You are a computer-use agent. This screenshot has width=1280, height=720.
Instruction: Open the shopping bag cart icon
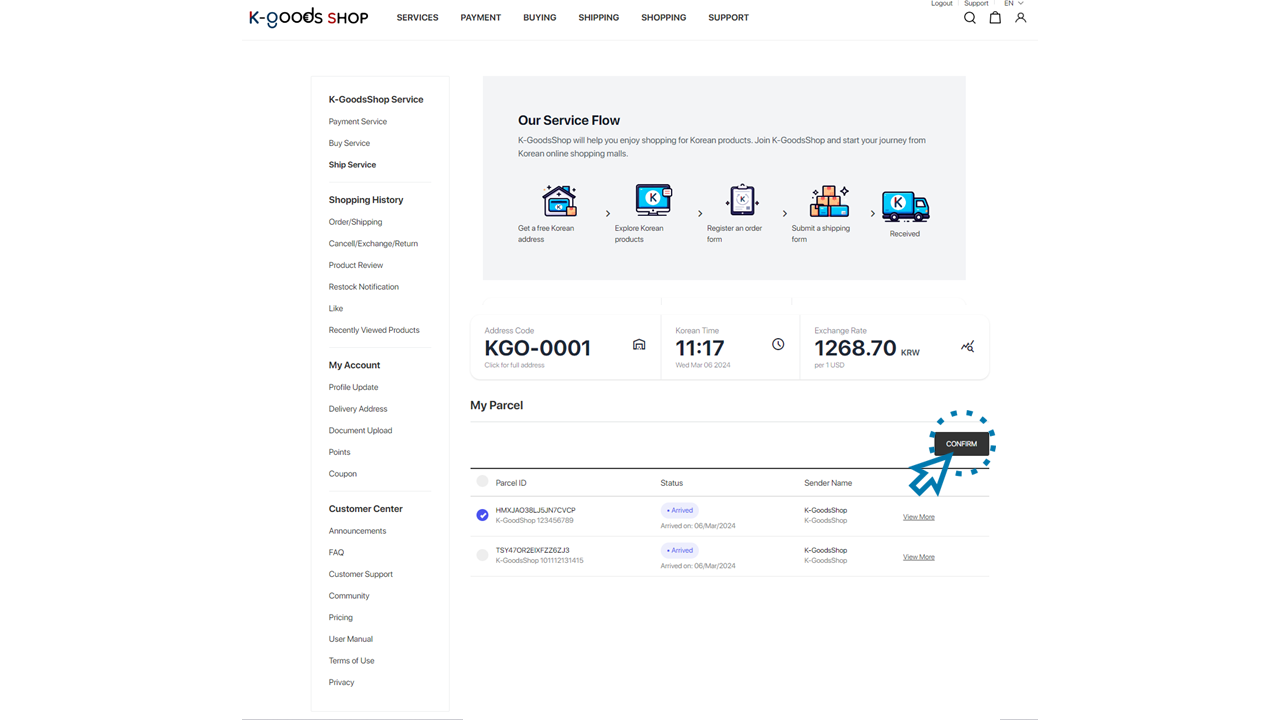tap(995, 18)
